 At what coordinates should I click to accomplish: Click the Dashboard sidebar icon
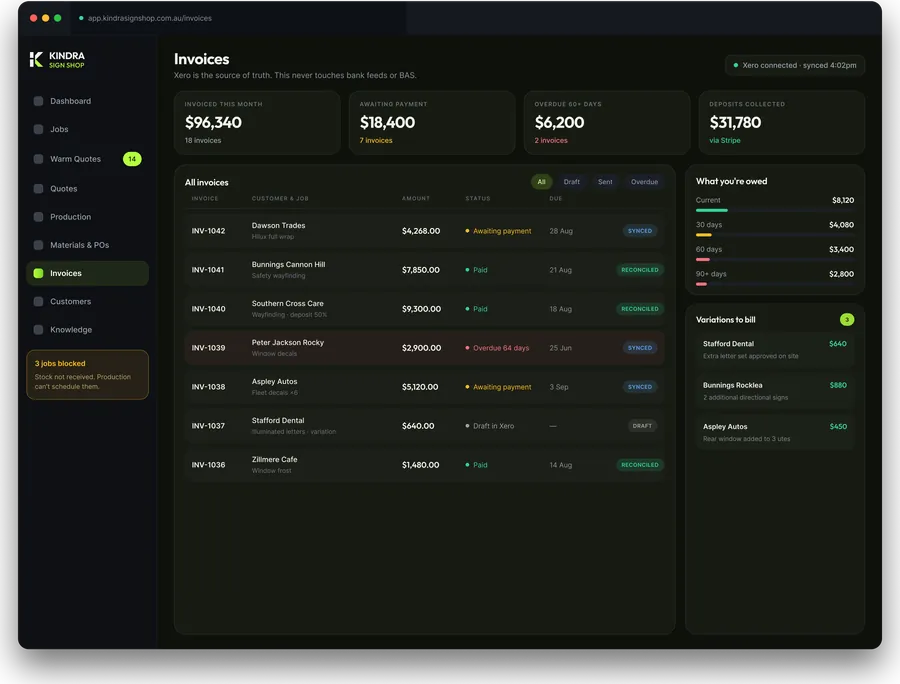coord(38,101)
